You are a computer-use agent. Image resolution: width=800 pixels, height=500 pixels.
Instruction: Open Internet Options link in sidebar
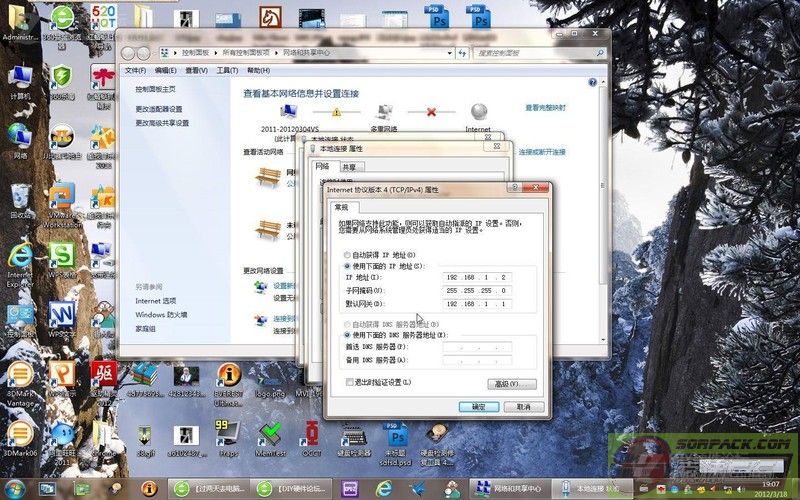click(156, 301)
